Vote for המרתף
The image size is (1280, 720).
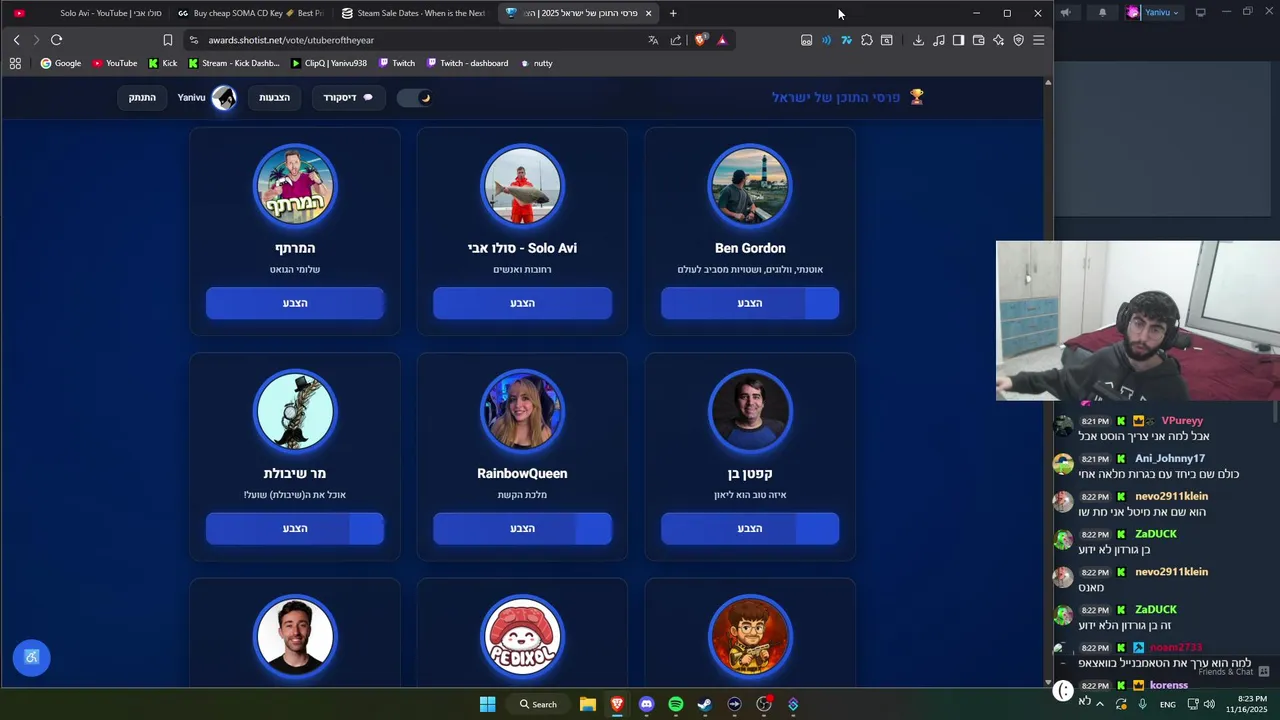point(295,303)
